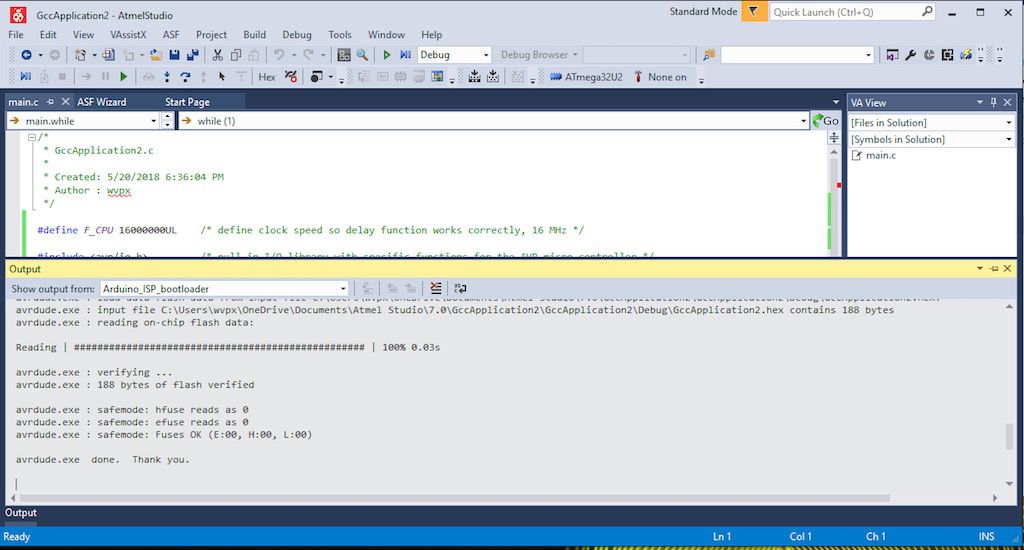The width and height of the screenshot is (1024, 550).
Task: Click the INS status bar indicator
Action: tap(986, 536)
